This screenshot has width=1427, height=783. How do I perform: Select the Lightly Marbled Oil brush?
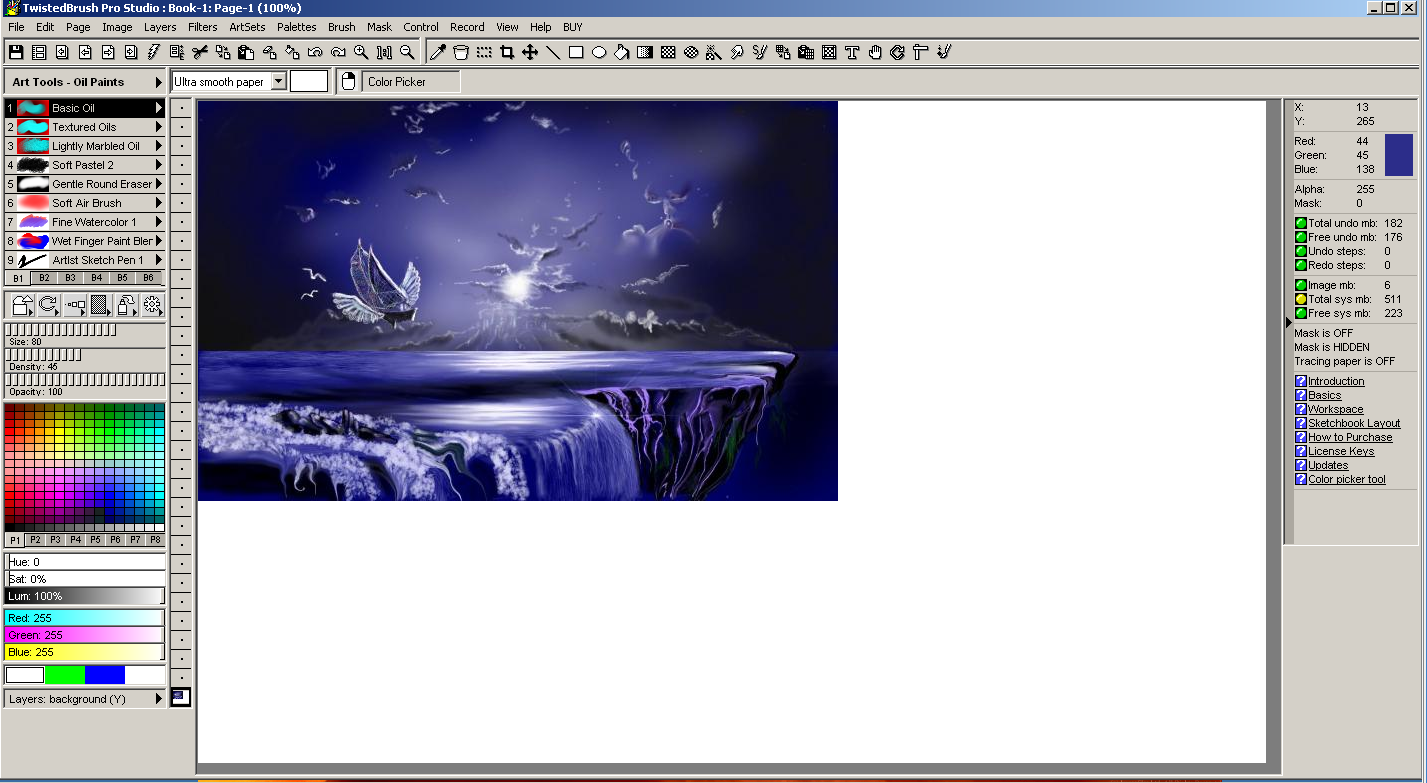pos(84,146)
